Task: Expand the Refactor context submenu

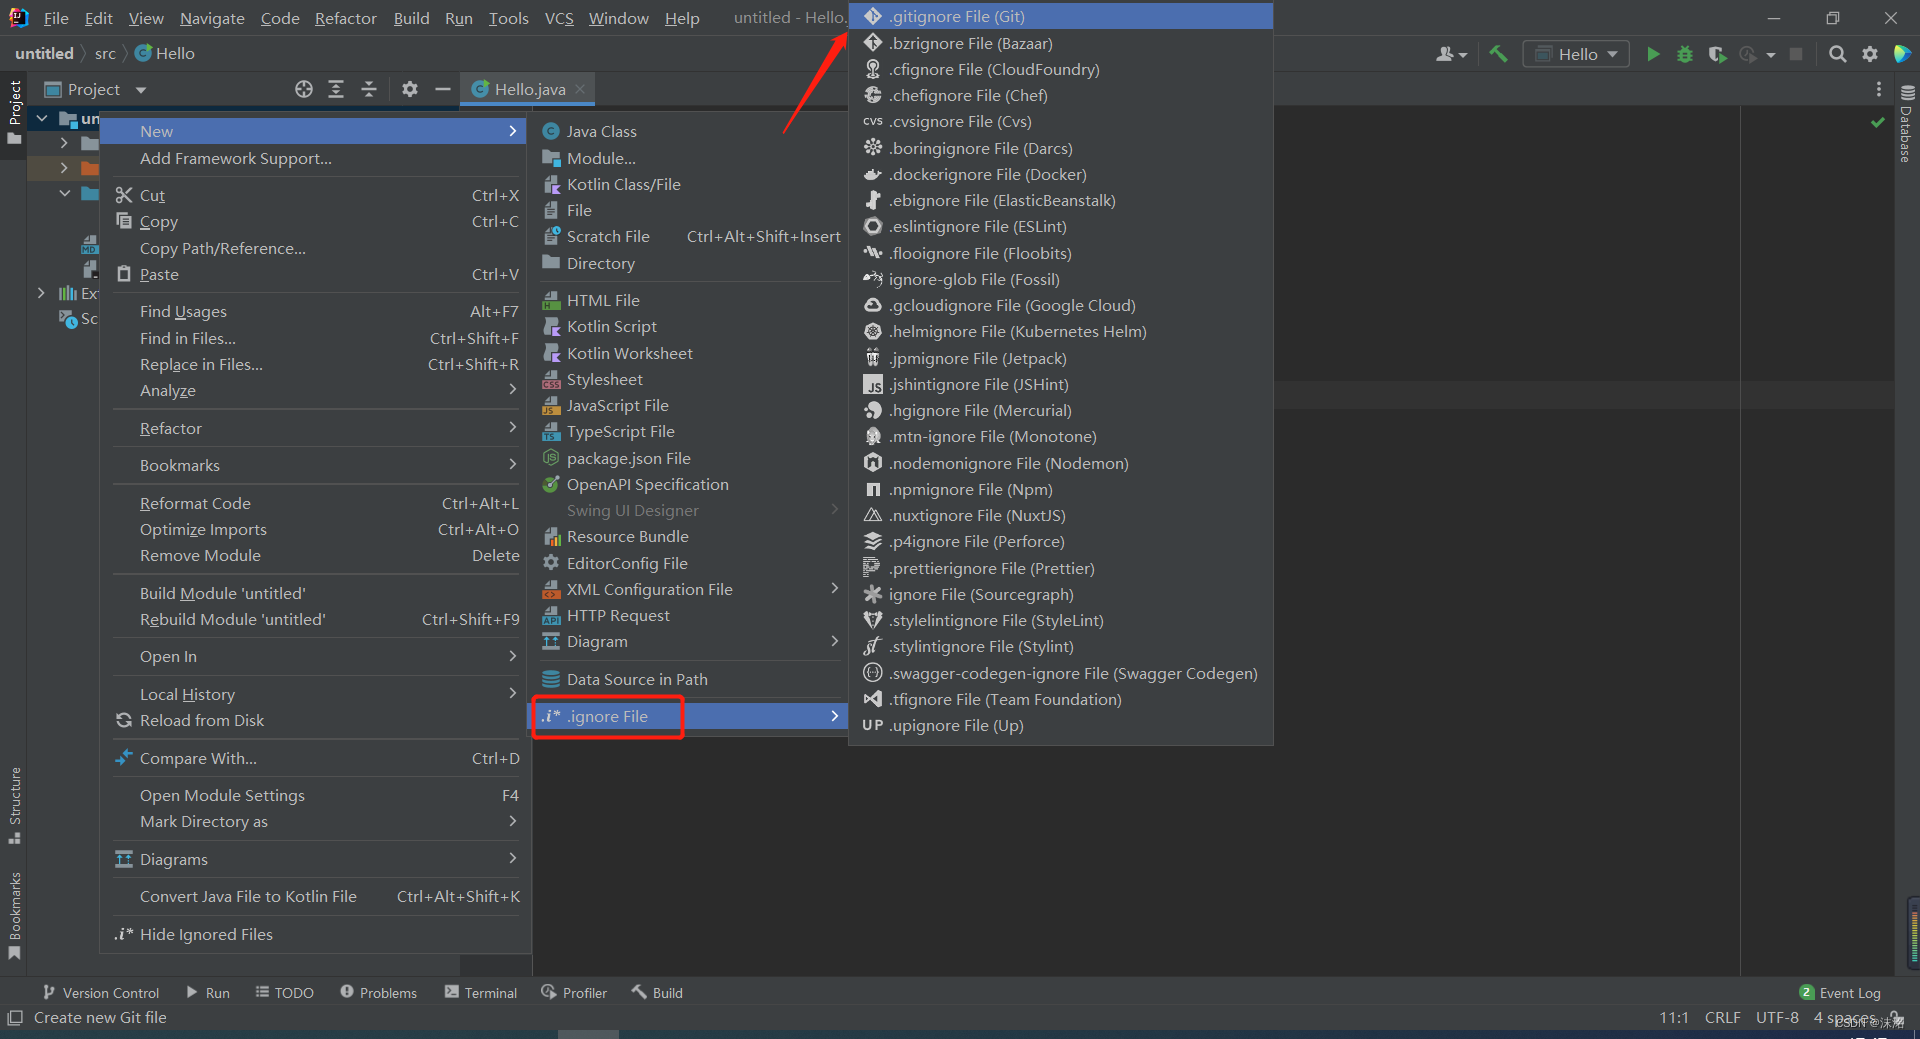Action: tap(315, 428)
